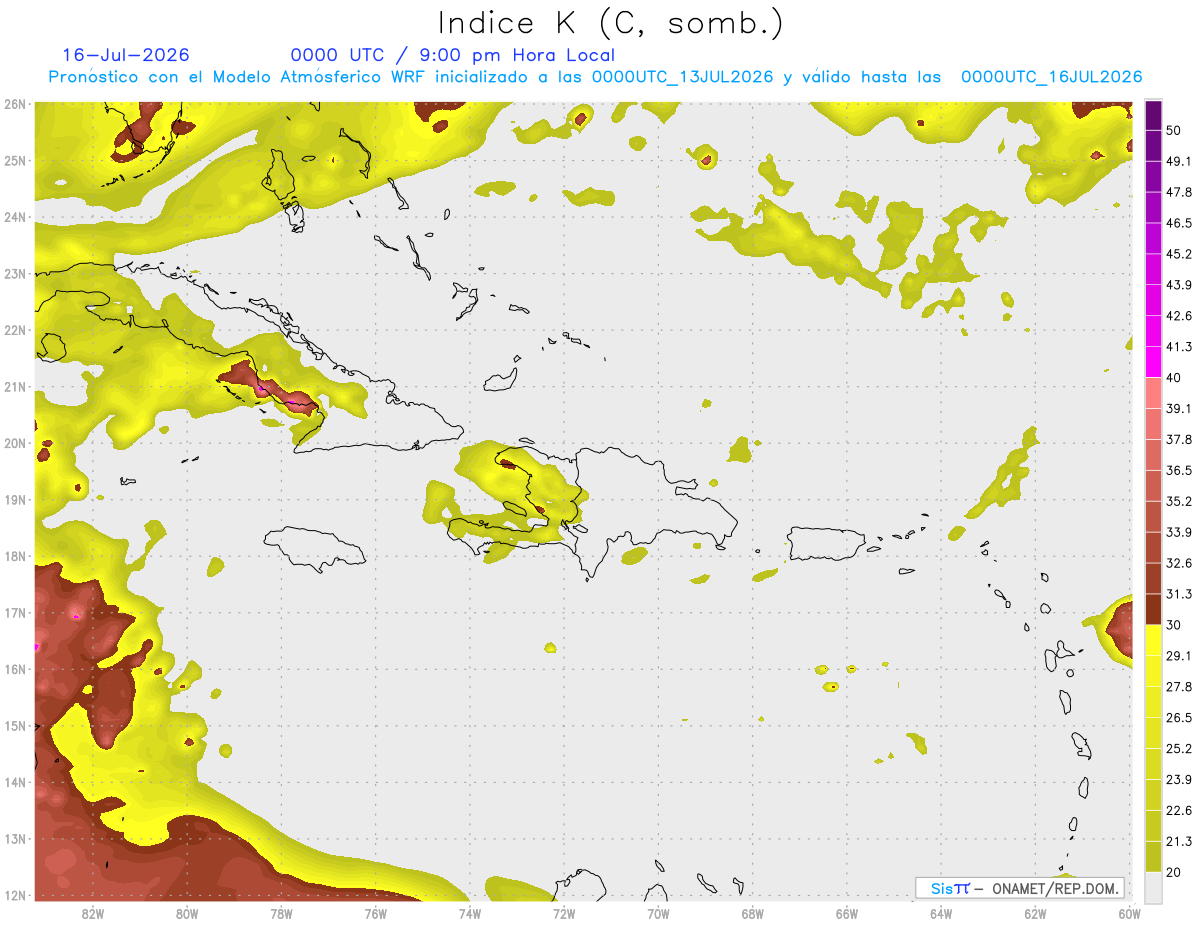Viewport: 1200px width, 927px height.
Task: Click colorbar value "26.5"
Action: click(1179, 718)
